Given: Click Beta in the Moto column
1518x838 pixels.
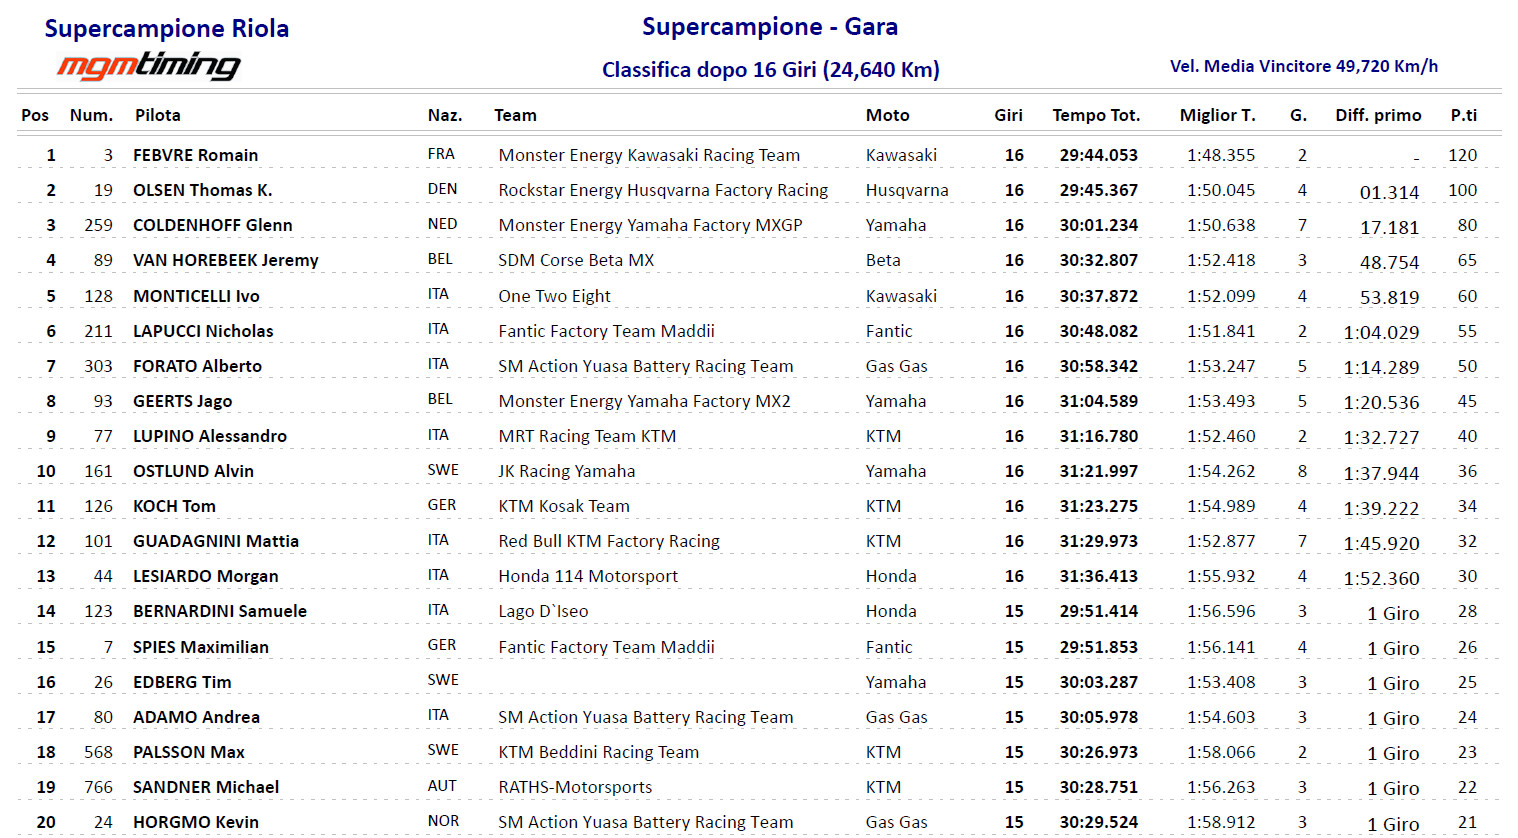Looking at the screenshot, I should (883, 260).
